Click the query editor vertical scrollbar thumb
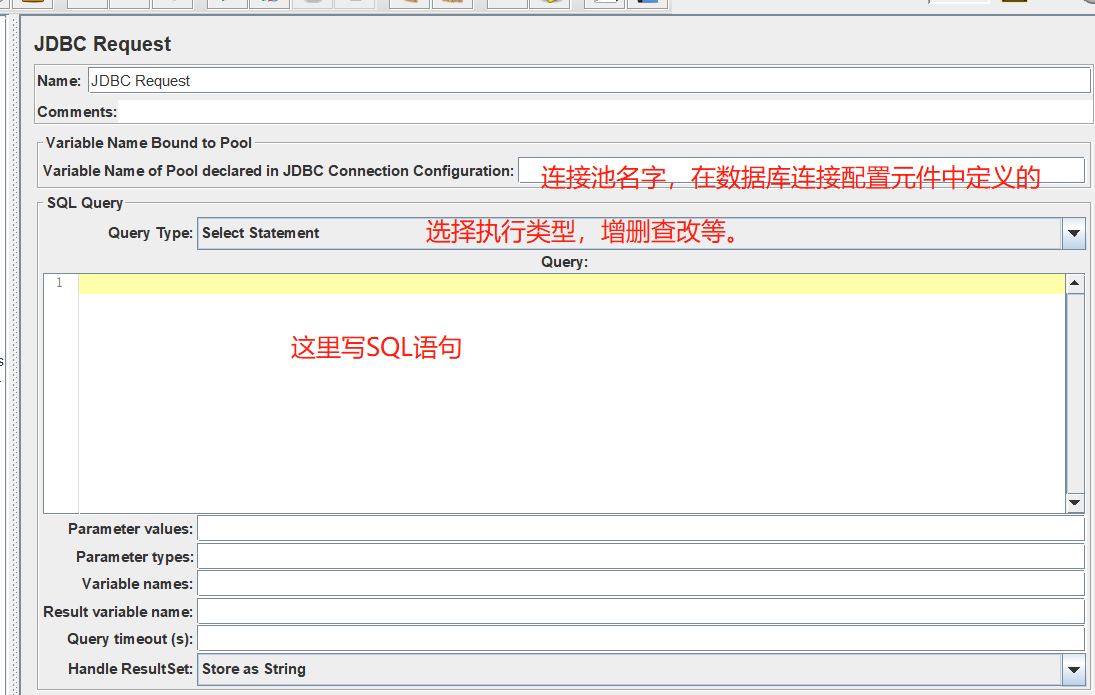 tap(1075, 393)
